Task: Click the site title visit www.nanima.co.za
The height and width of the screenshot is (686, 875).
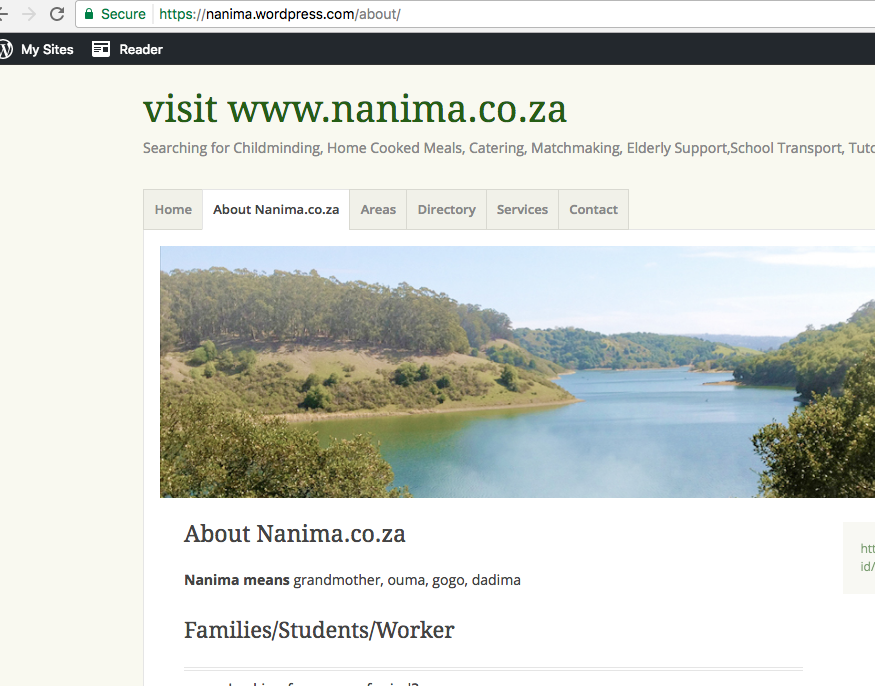Action: coord(355,109)
